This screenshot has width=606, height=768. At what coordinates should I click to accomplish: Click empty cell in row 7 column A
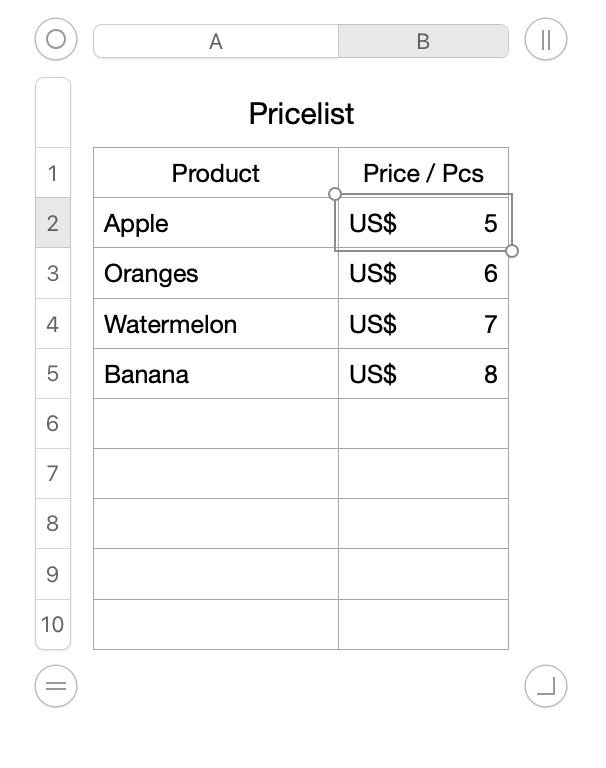[x=216, y=474]
